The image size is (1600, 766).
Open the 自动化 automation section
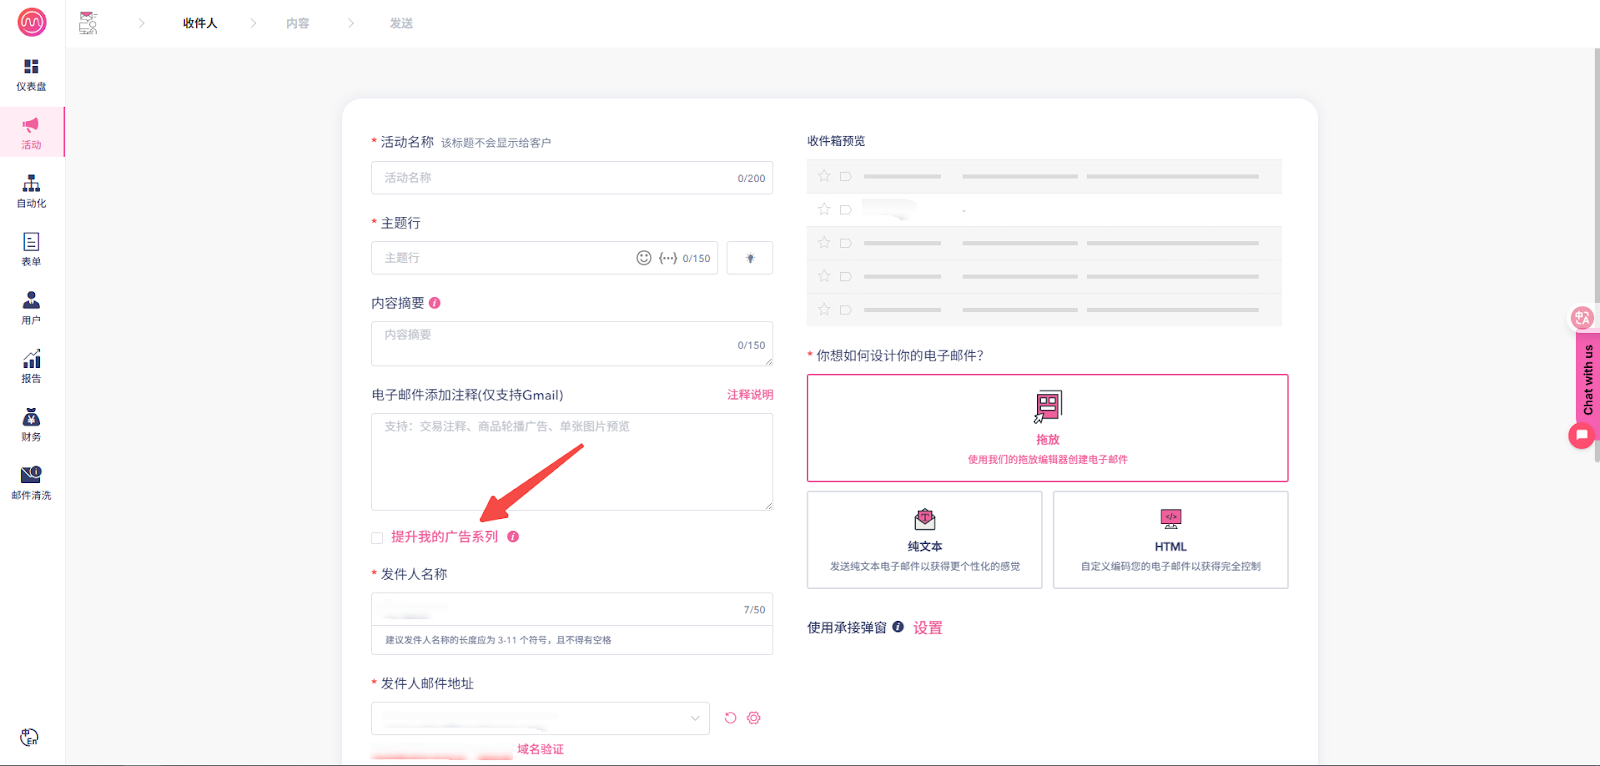tap(31, 191)
